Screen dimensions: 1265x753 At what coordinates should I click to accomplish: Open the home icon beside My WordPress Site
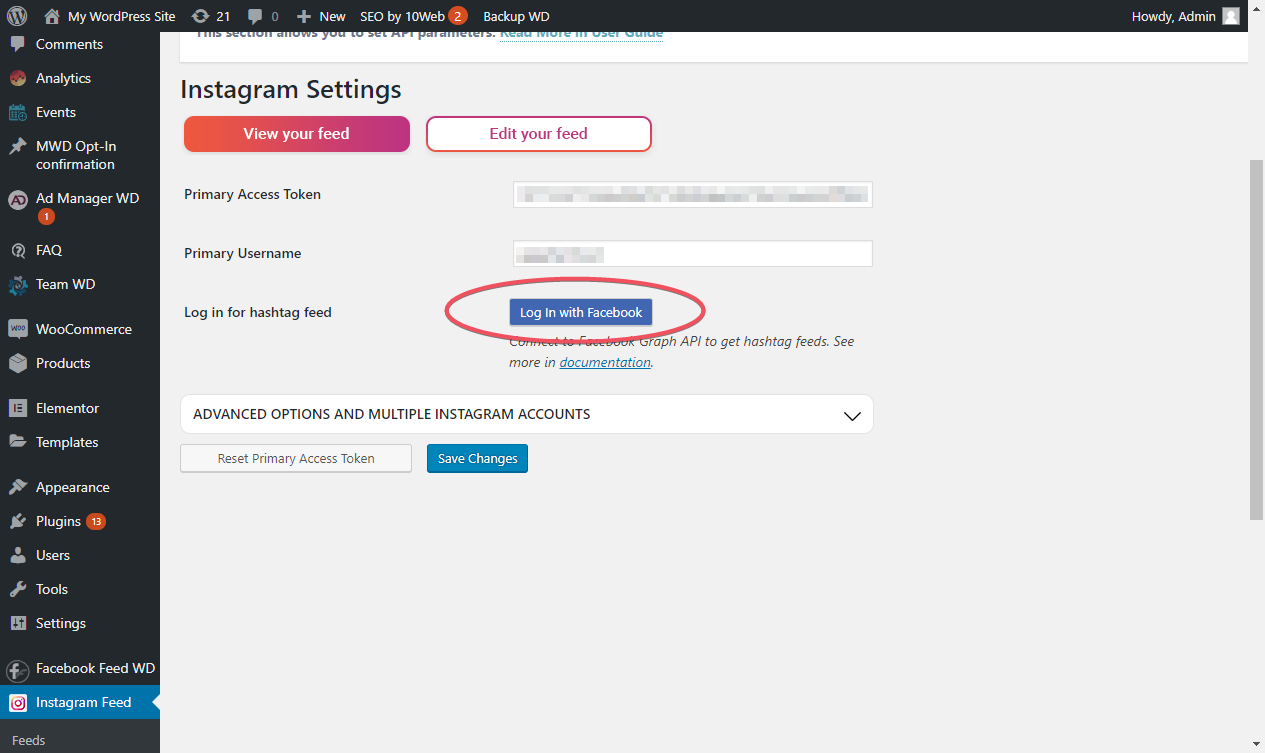pos(52,16)
